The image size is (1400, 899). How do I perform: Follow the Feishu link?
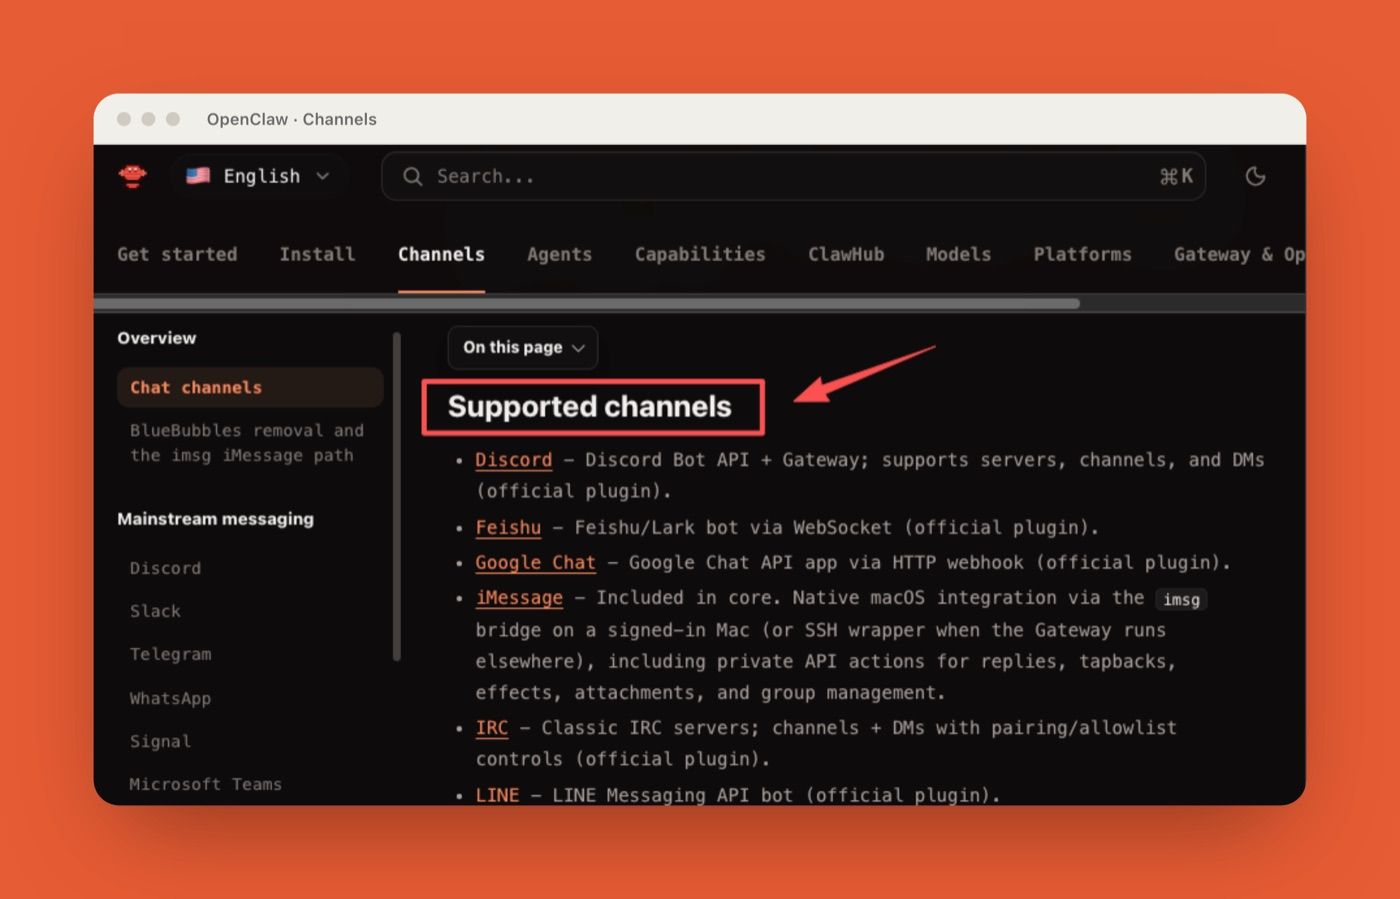508,527
